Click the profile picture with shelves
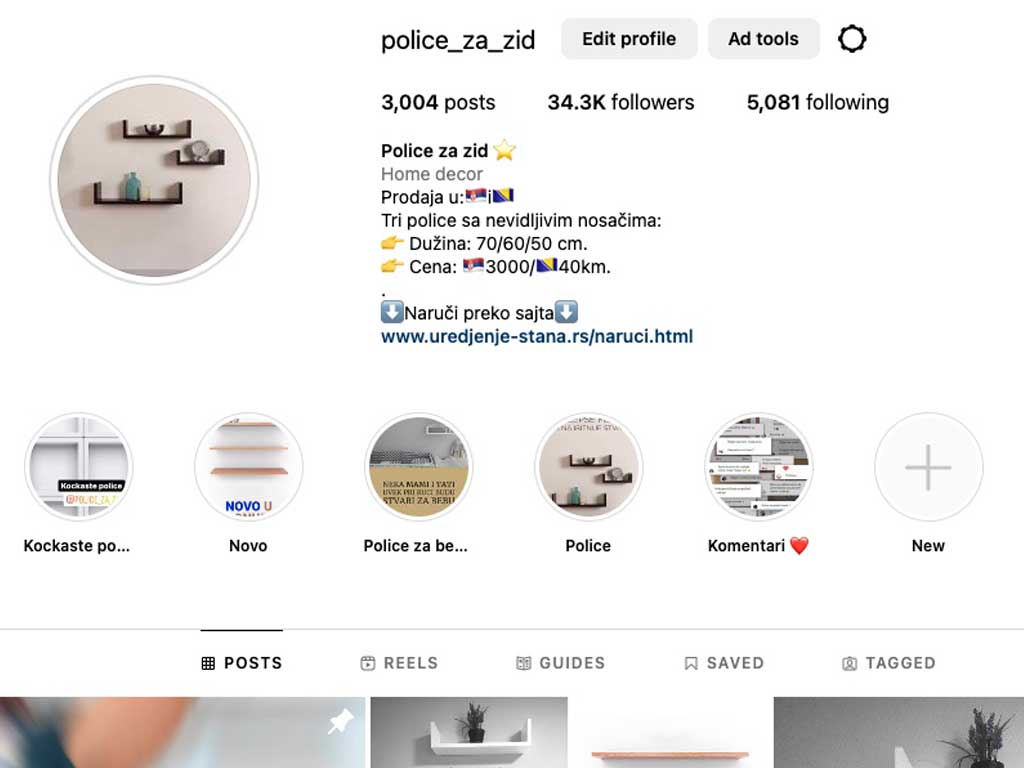 [154, 180]
